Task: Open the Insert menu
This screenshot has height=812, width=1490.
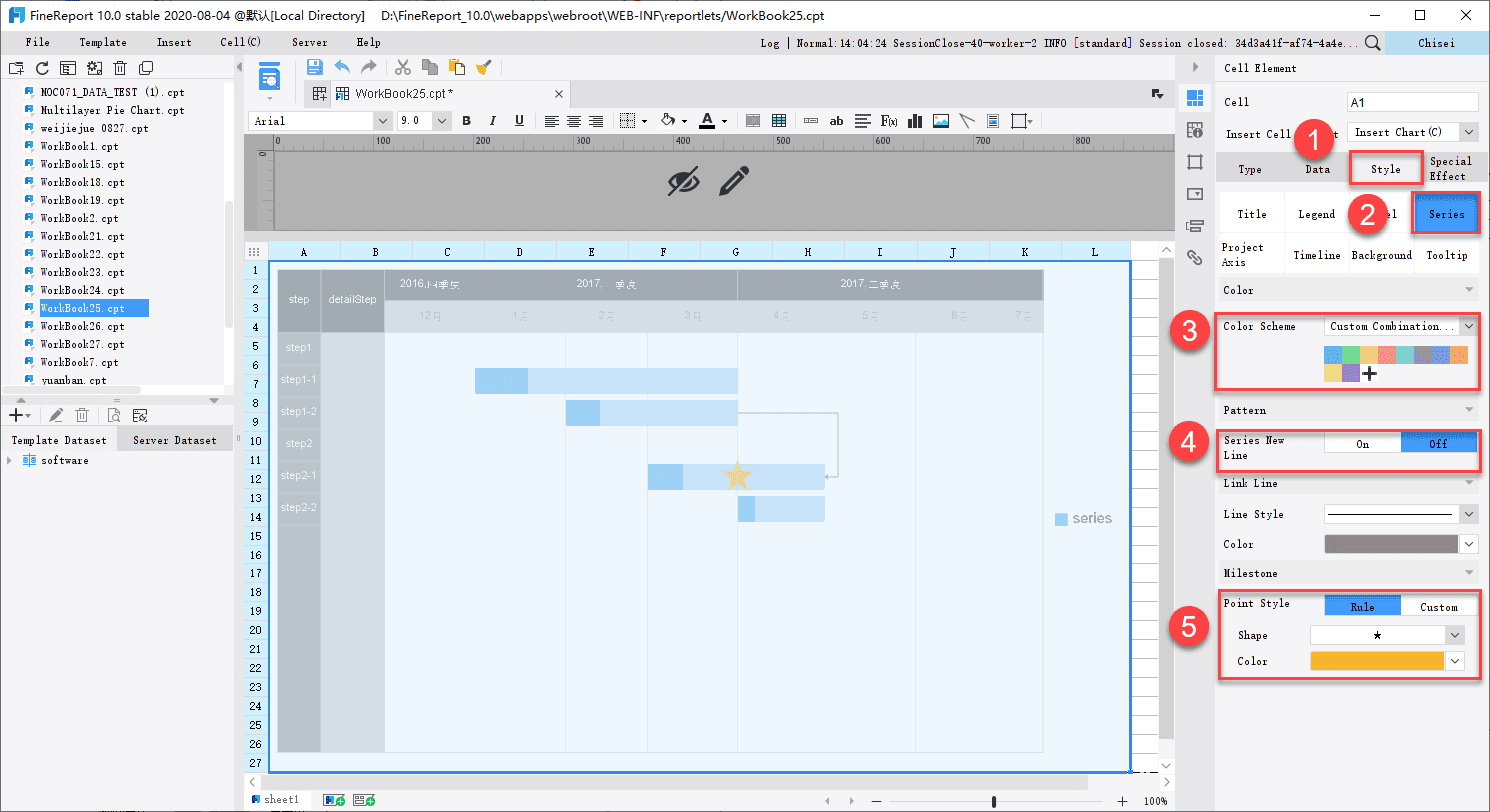Action: 174,43
